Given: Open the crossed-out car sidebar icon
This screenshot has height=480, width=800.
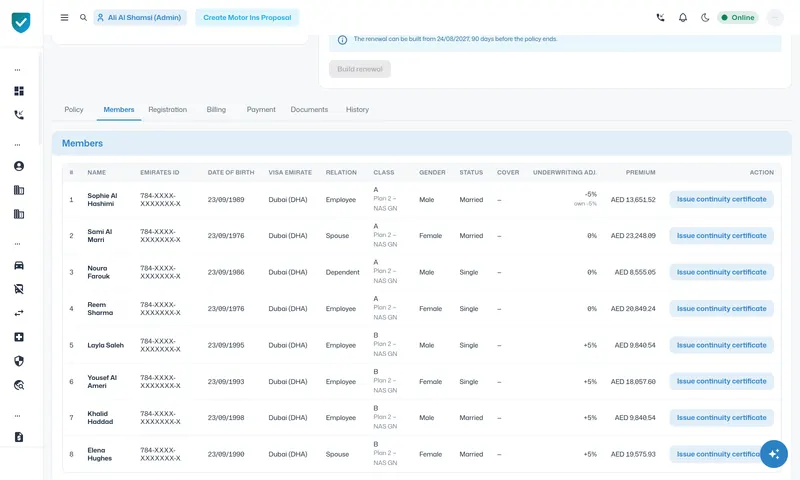Looking at the screenshot, I should click(x=19, y=289).
